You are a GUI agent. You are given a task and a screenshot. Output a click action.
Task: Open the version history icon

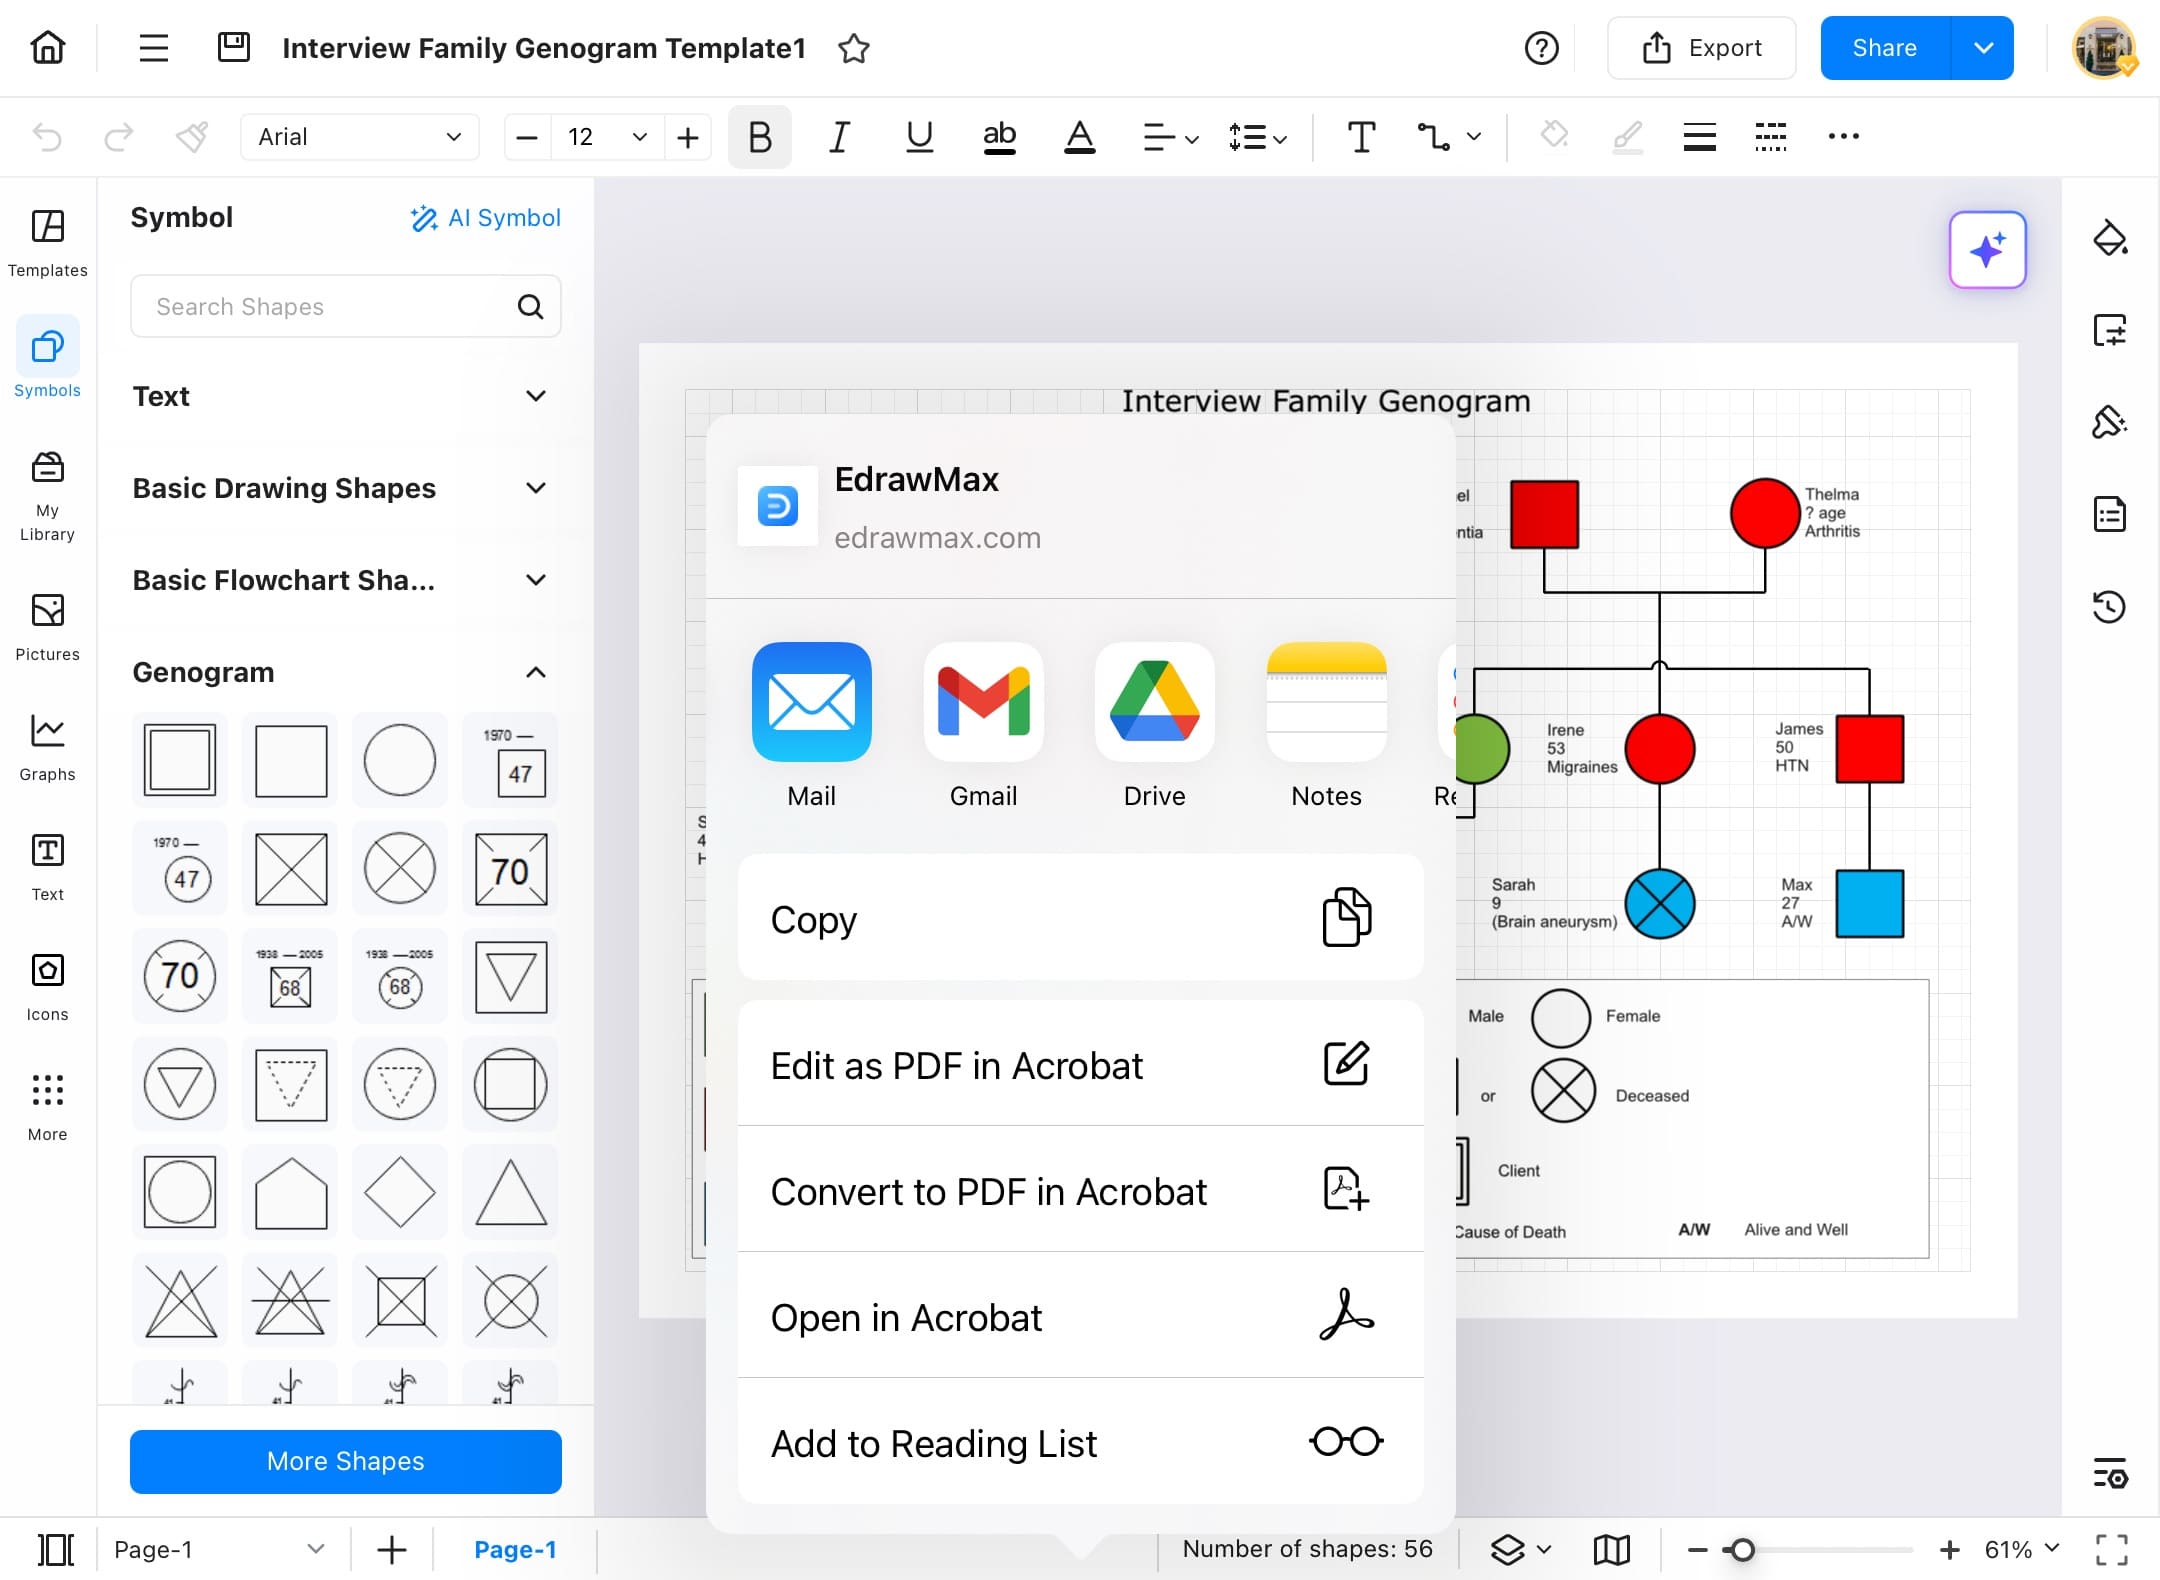click(x=2109, y=606)
